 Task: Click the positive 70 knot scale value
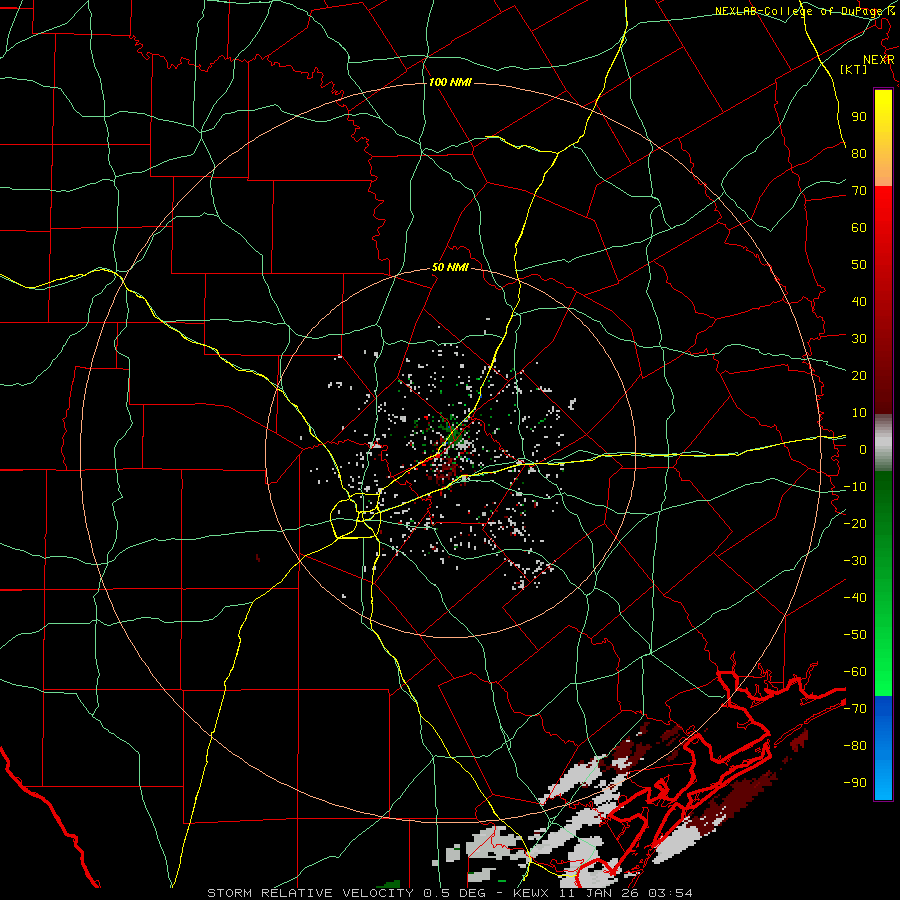[x=859, y=191]
